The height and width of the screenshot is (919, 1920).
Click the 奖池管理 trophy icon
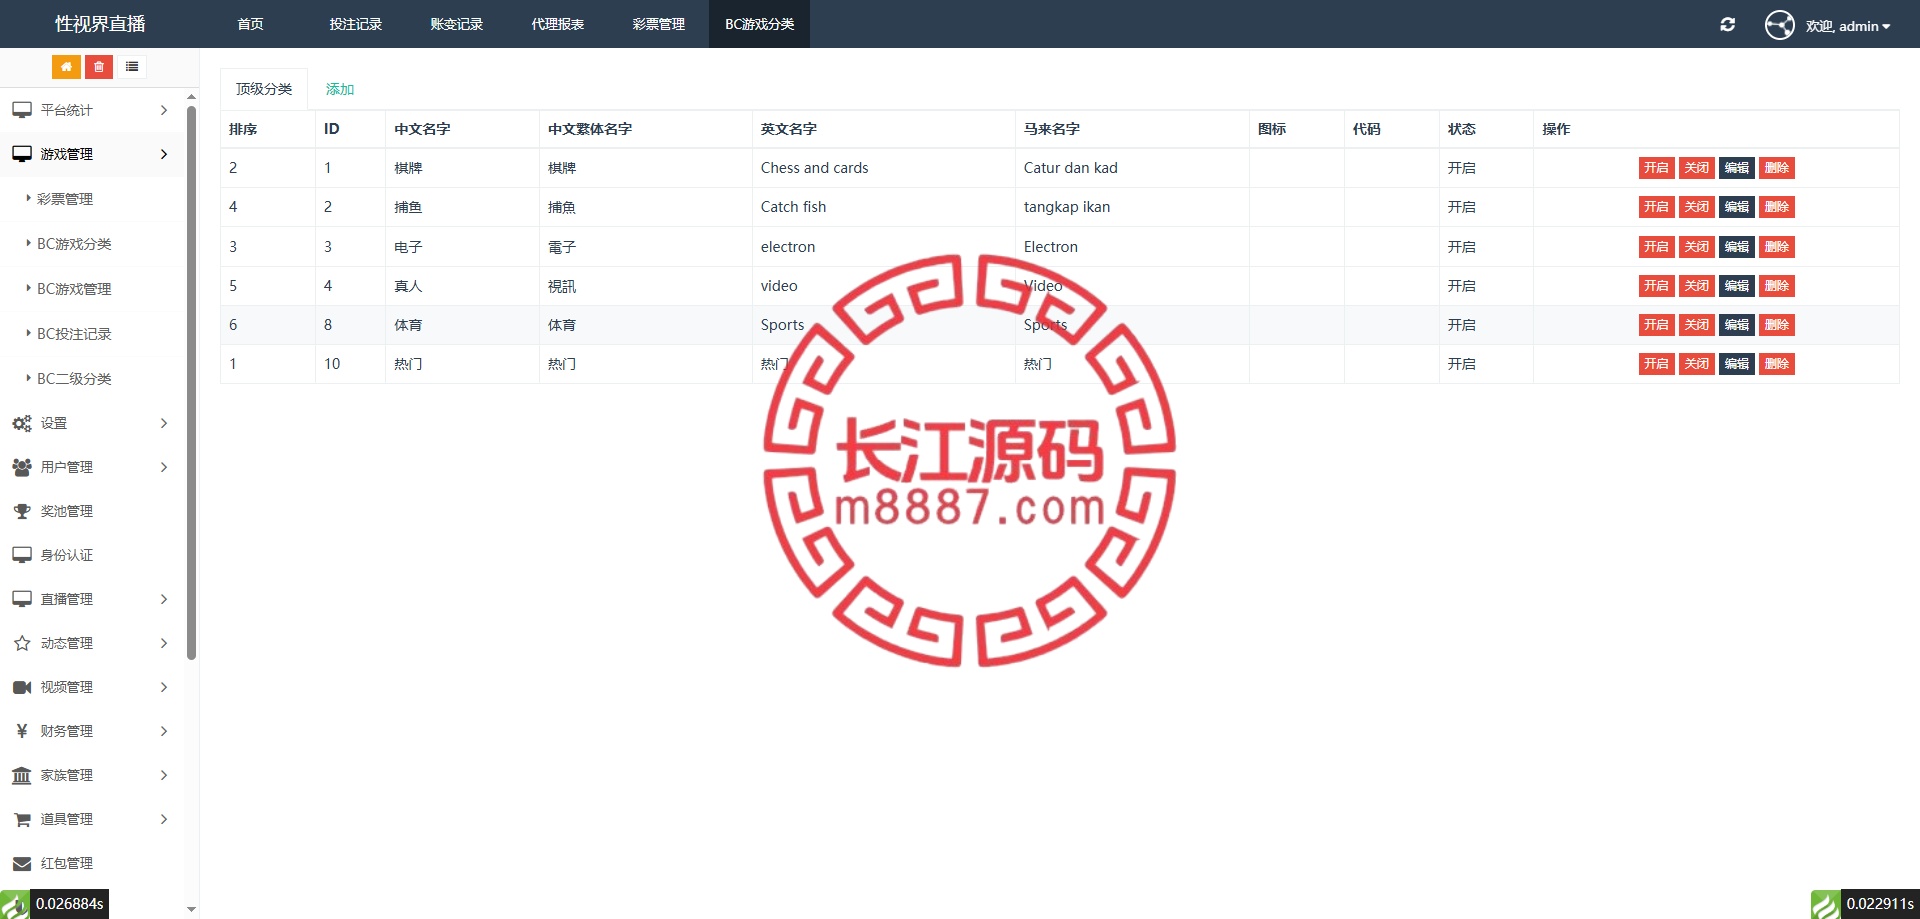click(22, 511)
